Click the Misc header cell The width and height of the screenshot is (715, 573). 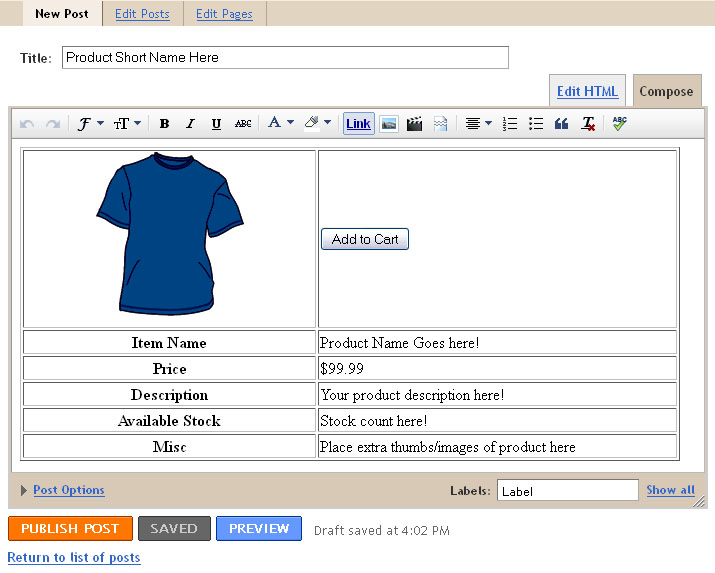coord(169,446)
